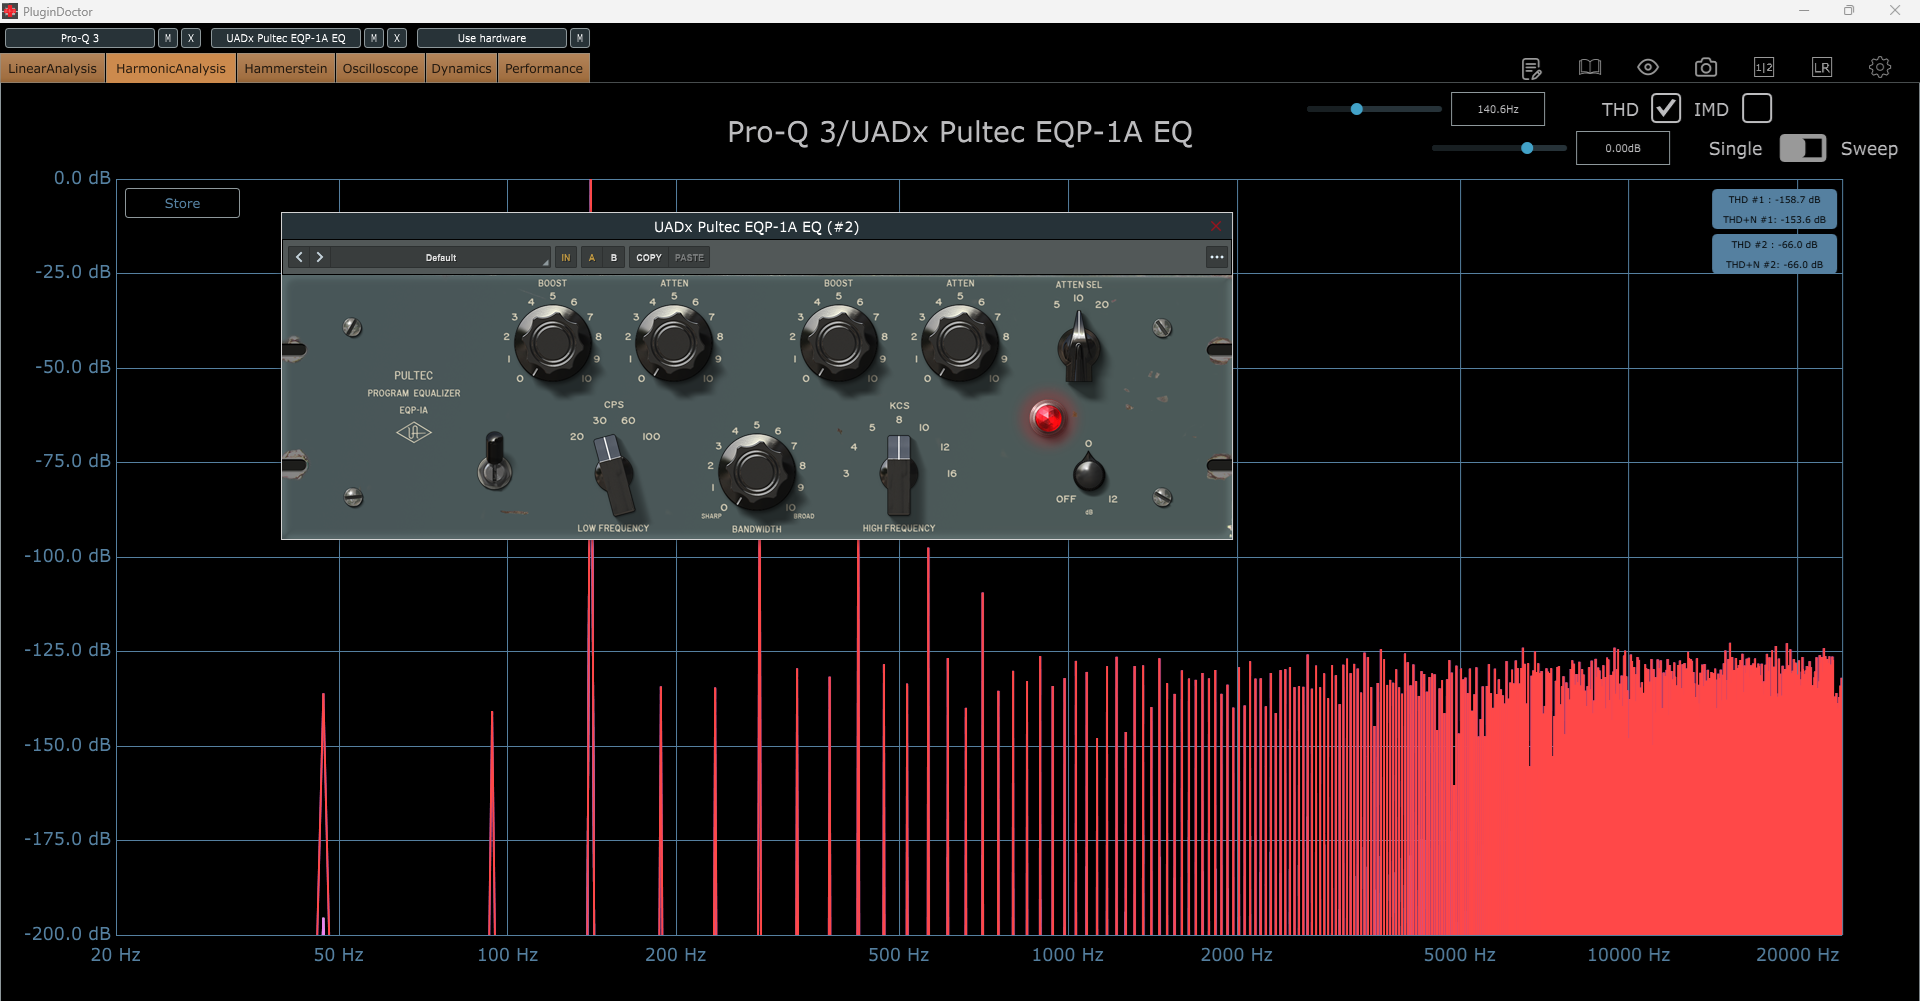The height and width of the screenshot is (1001, 1920).
Task: Select the UADx Pultec EQP-1A EQ slot
Action: click(286, 38)
